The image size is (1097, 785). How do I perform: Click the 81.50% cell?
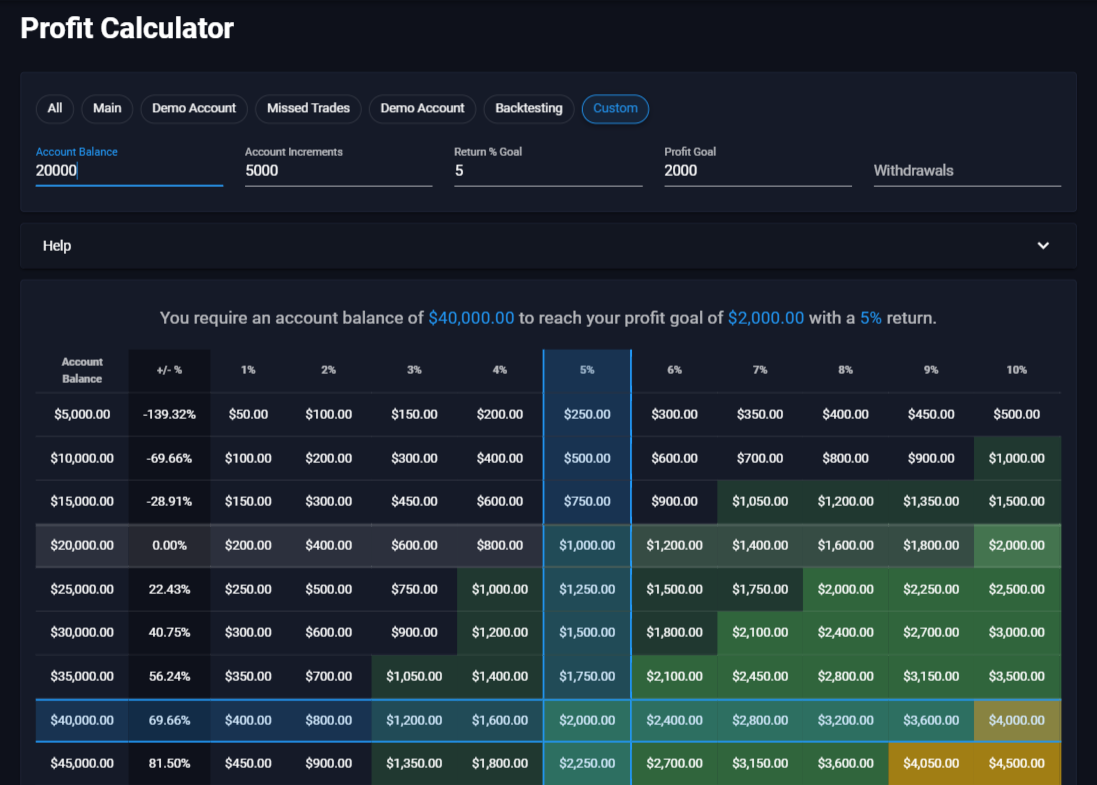pos(169,763)
